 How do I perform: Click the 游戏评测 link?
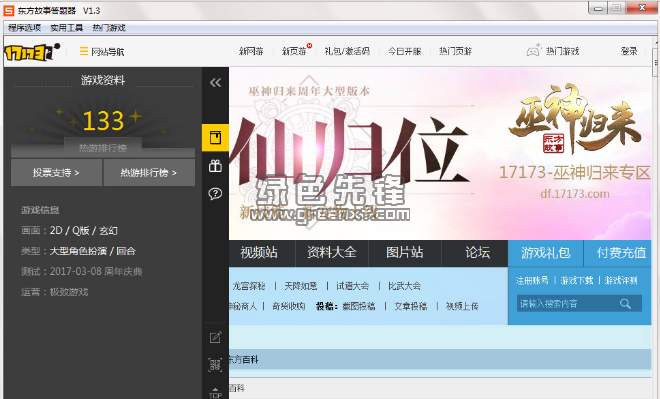[621, 280]
